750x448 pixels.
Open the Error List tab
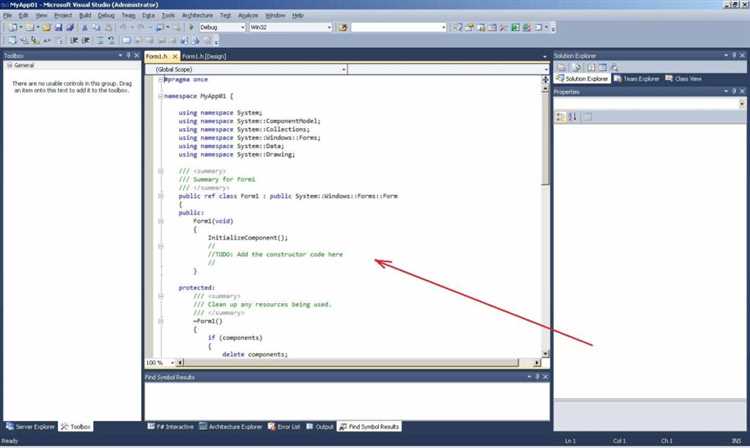click(x=284, y=426)
